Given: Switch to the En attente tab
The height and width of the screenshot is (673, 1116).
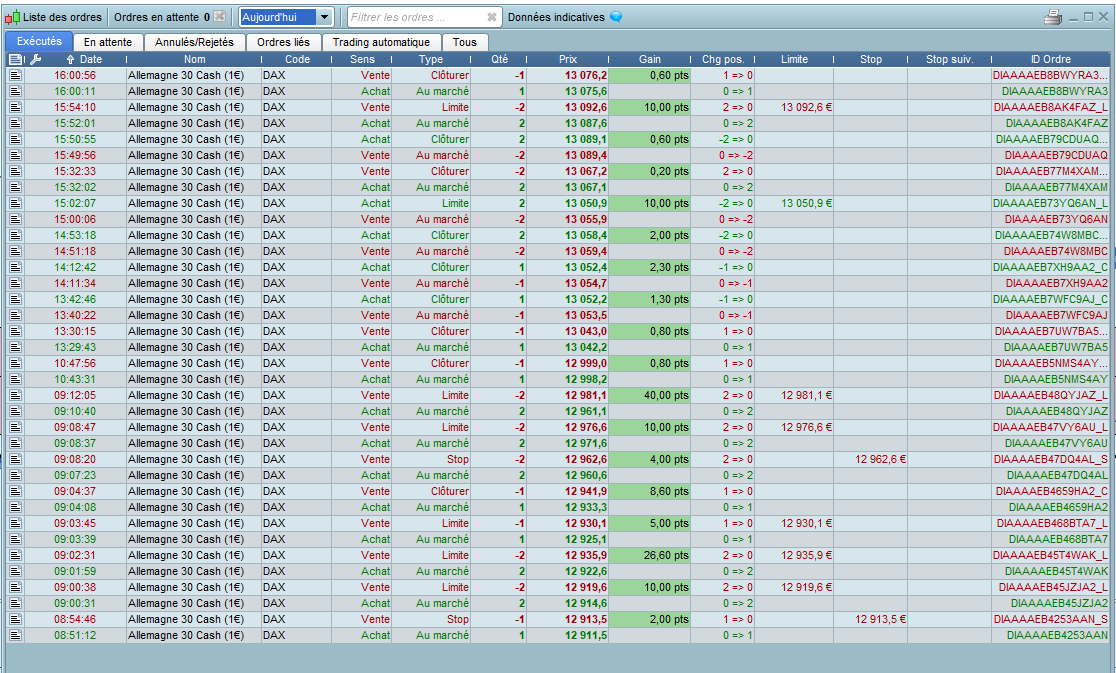Looking at the screenshot, I should point(108,42).
